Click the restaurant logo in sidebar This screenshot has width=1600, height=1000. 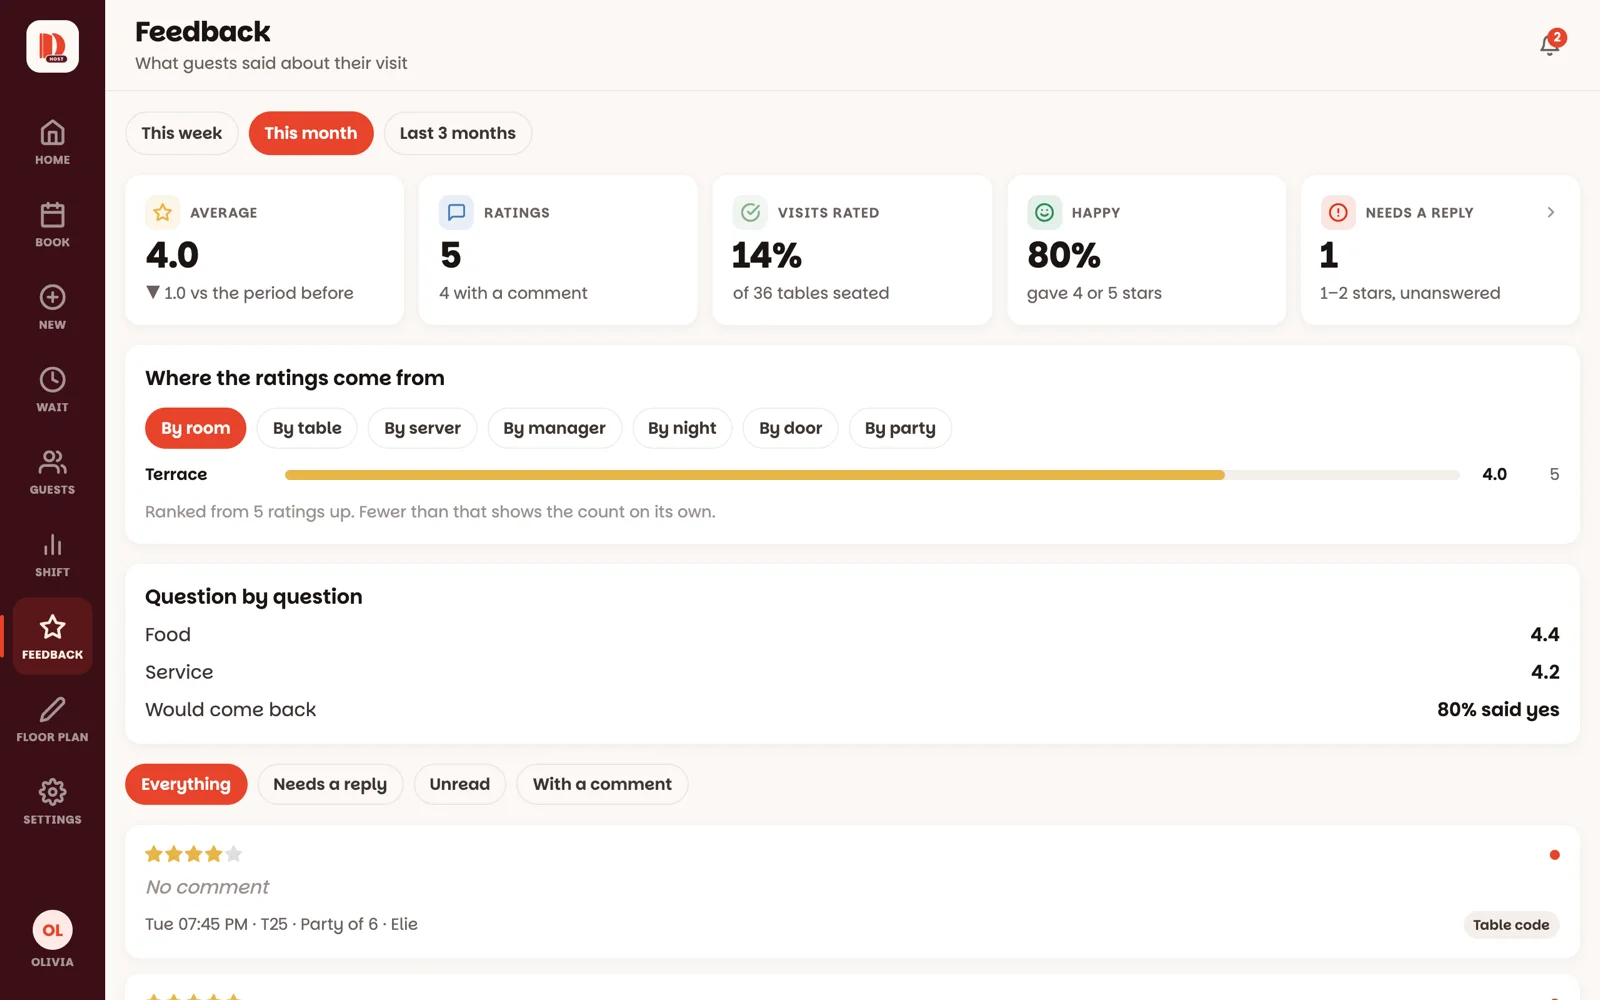pos(52,46)
